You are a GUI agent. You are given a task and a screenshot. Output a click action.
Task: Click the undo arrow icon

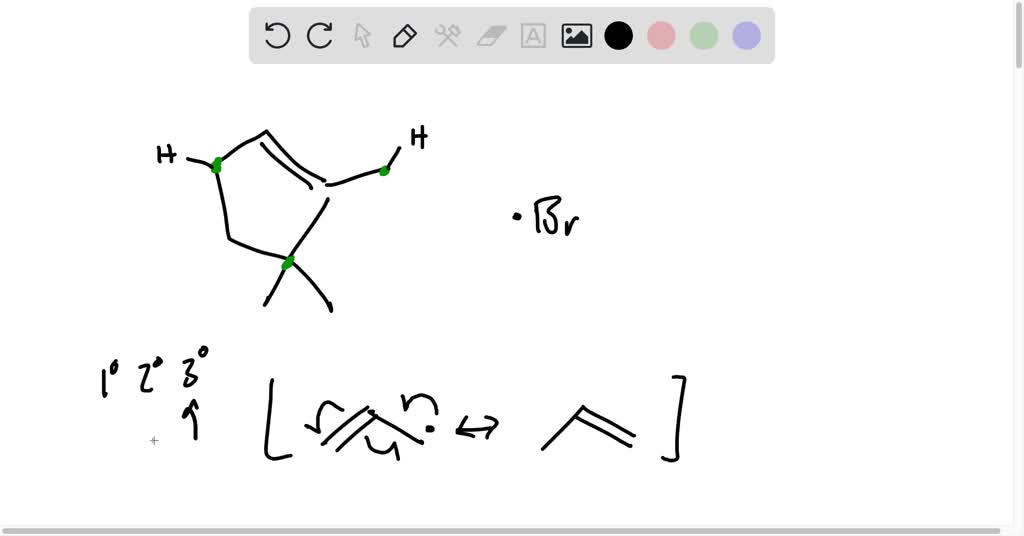click(x=277, y=35)
